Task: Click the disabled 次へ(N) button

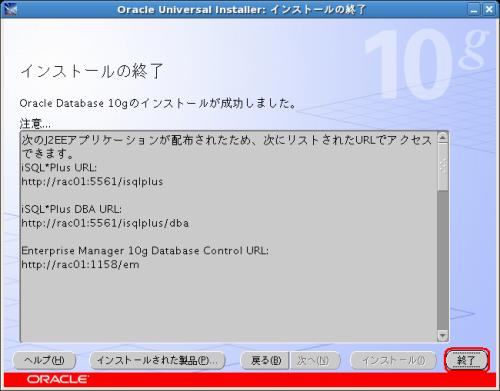Action: coord(314,360)
